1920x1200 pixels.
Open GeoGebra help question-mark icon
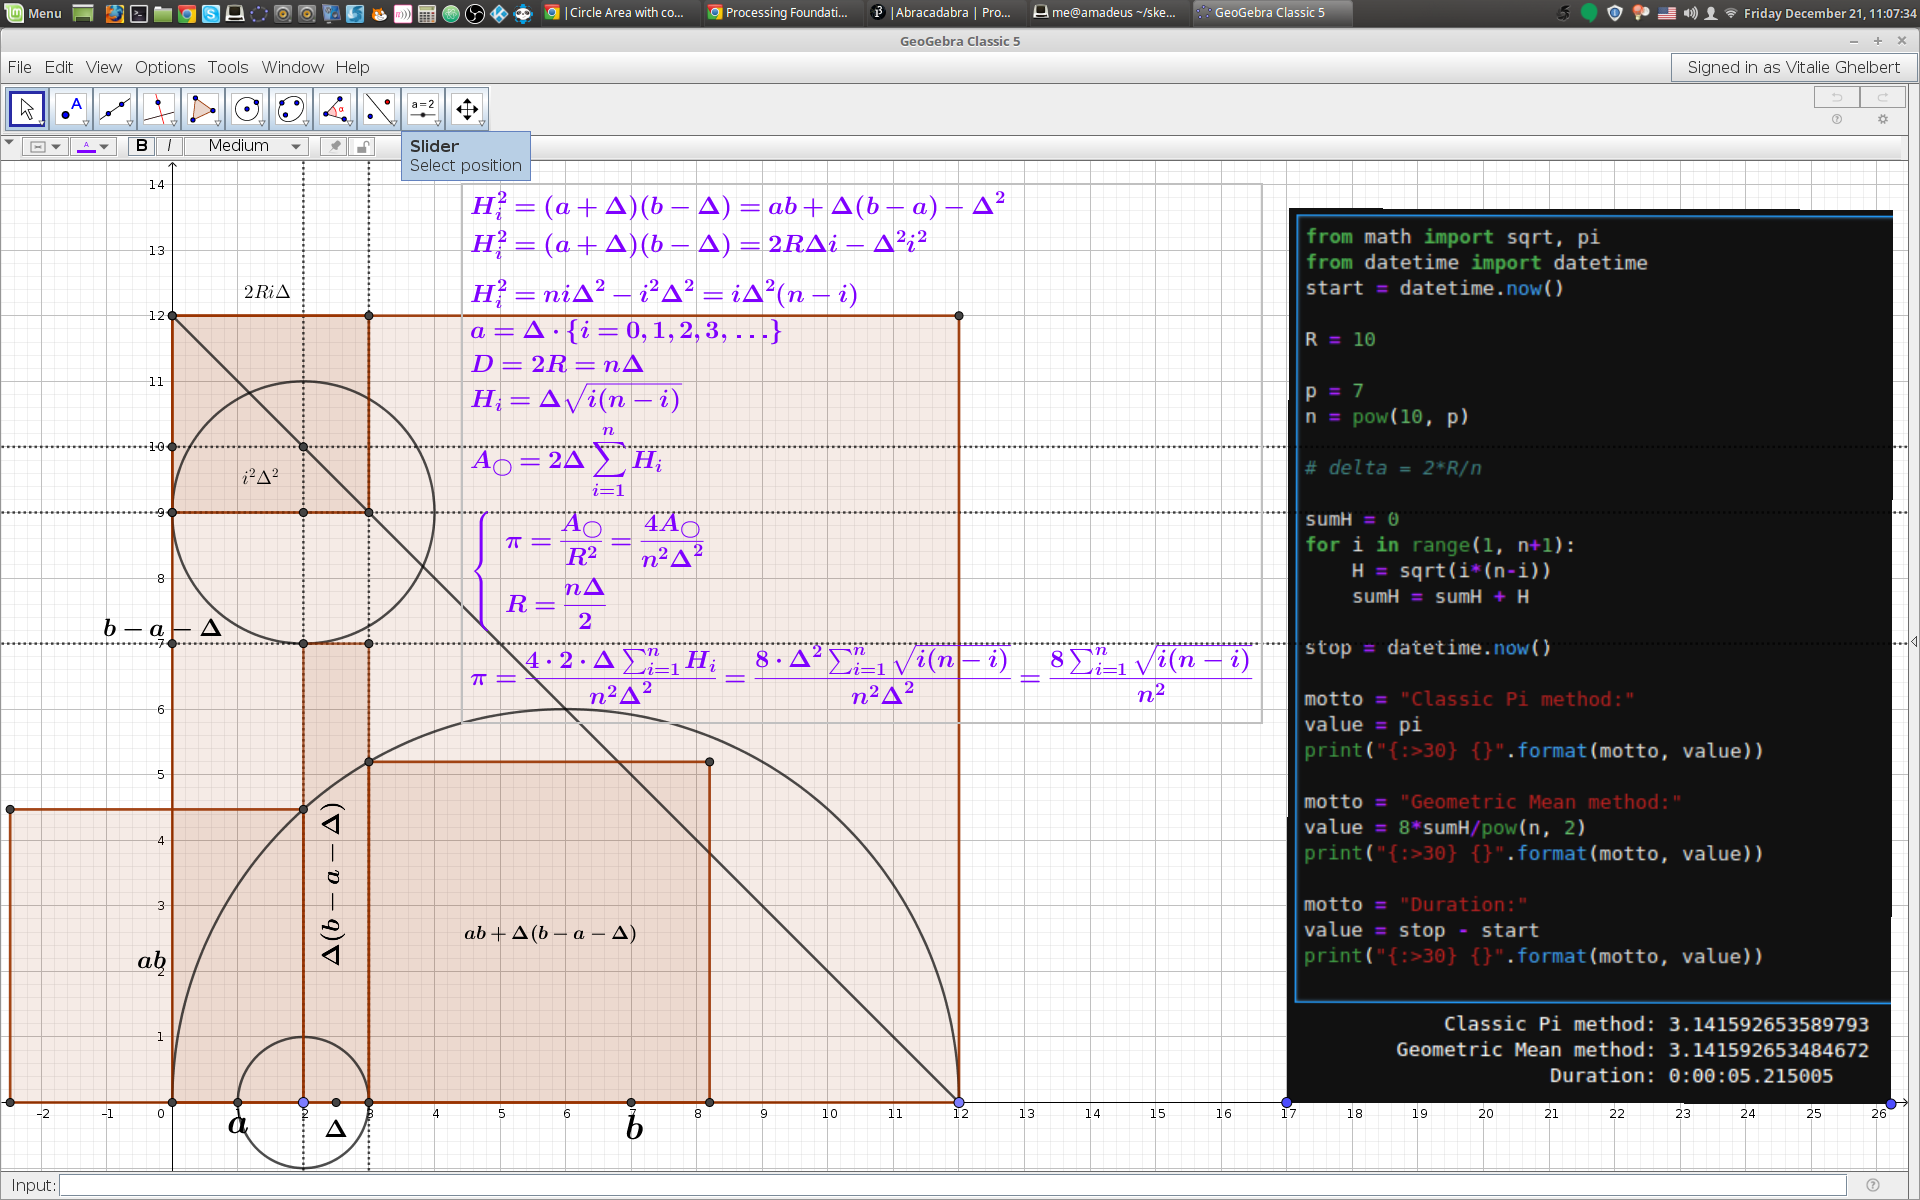pyautogui.click(x=1837, y=119)
